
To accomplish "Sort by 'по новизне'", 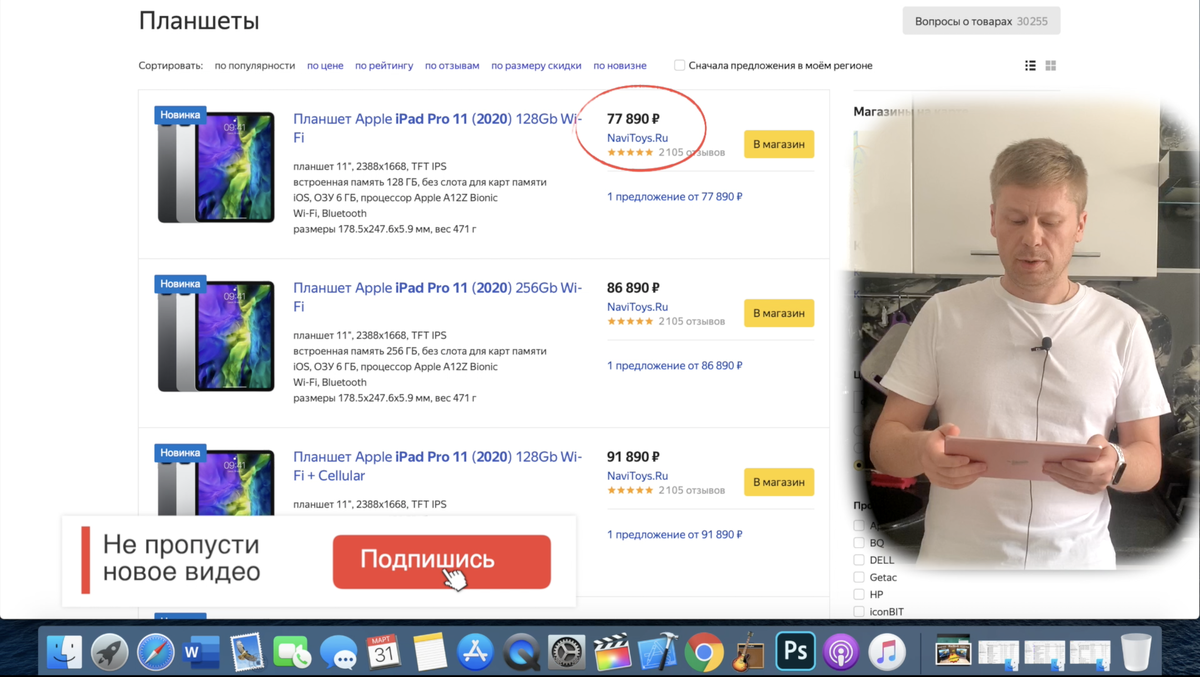I will point(620,65).
